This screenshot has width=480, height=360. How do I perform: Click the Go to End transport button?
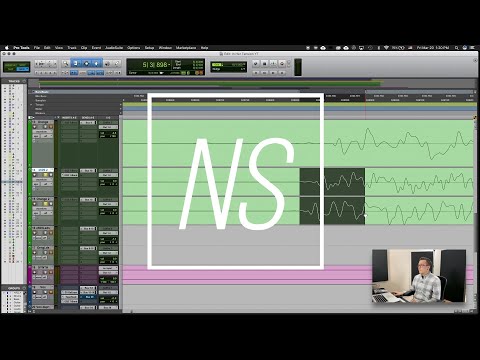click(x=282, y=72)
